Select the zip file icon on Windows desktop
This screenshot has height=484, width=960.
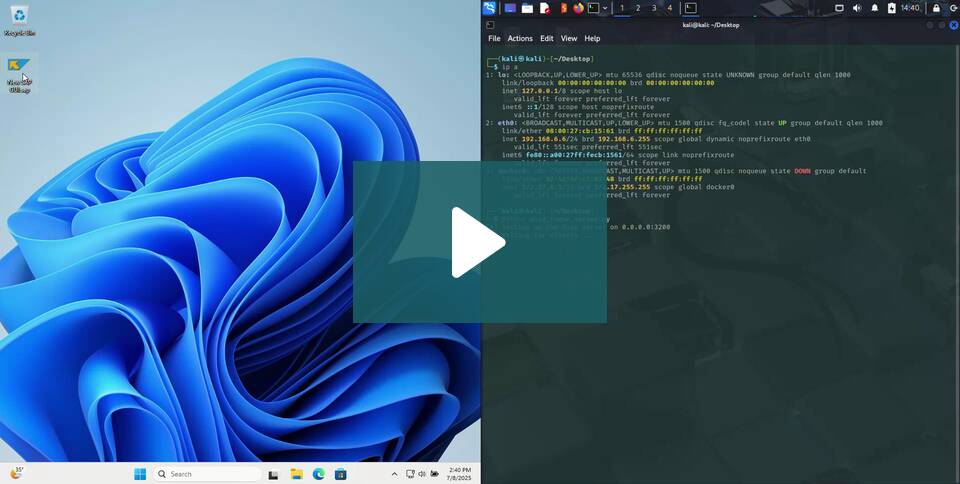(20, 75)
